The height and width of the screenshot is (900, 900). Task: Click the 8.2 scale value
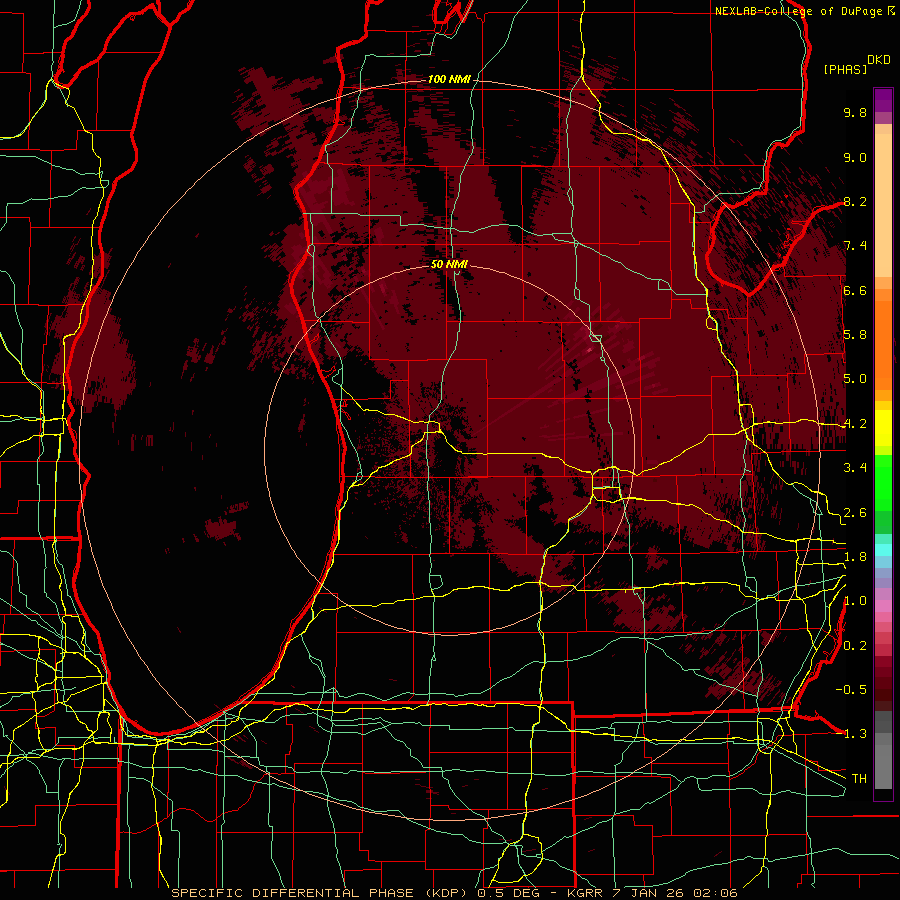coord(855,201)
